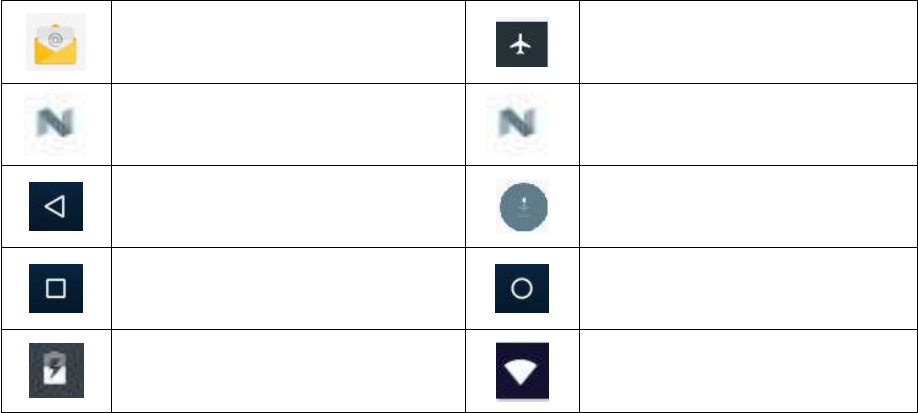Tap the round grey-blue circular icon
This screenshot has width=918, height=413.
coord(523,208)
